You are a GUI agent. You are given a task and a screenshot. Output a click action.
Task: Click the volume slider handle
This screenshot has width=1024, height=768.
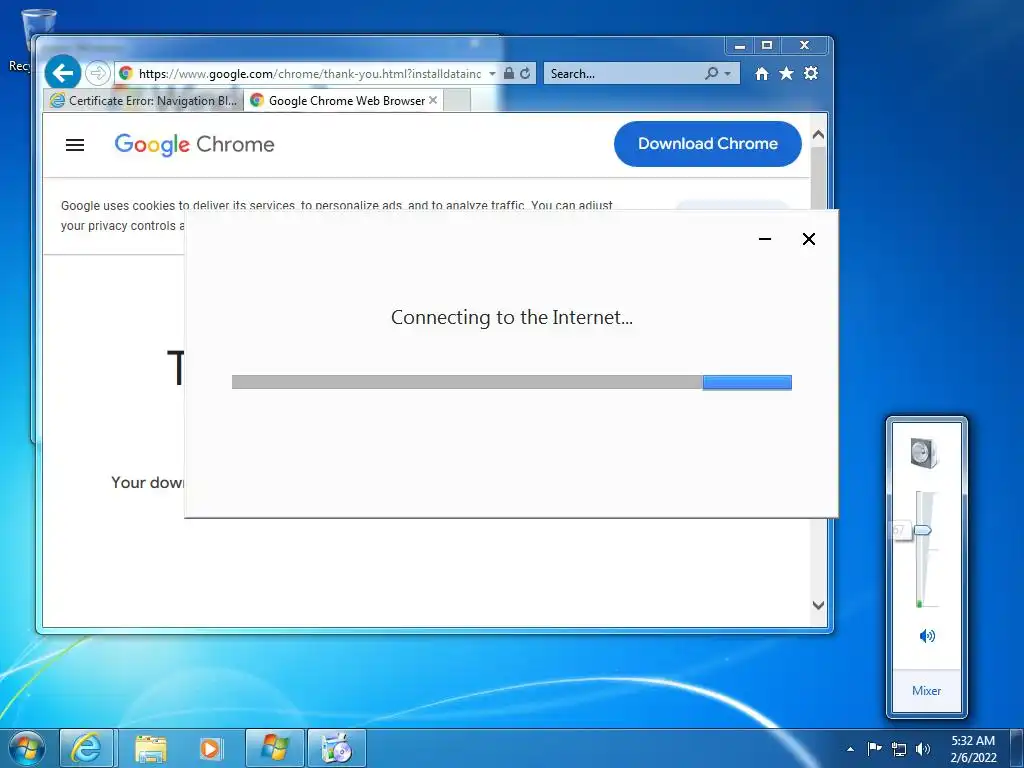921,530
